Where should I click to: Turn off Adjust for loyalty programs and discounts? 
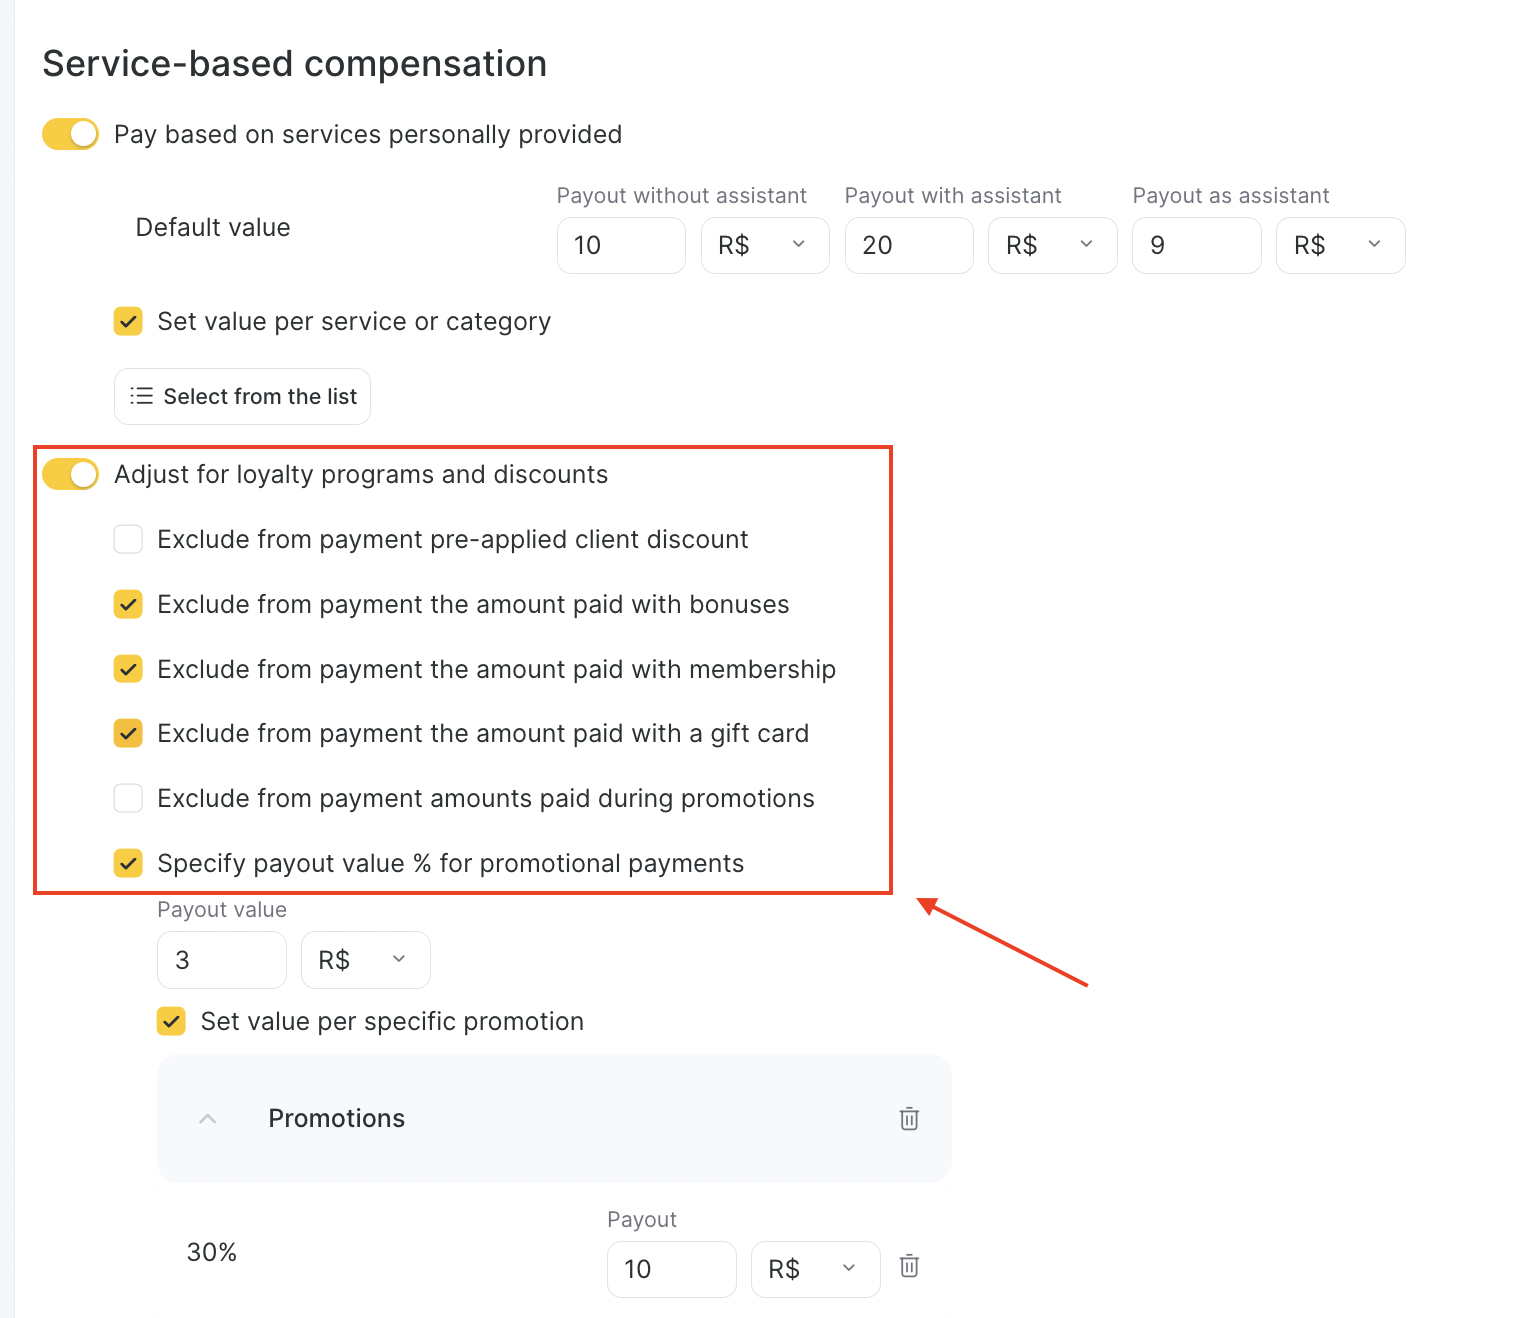[70, 474]
